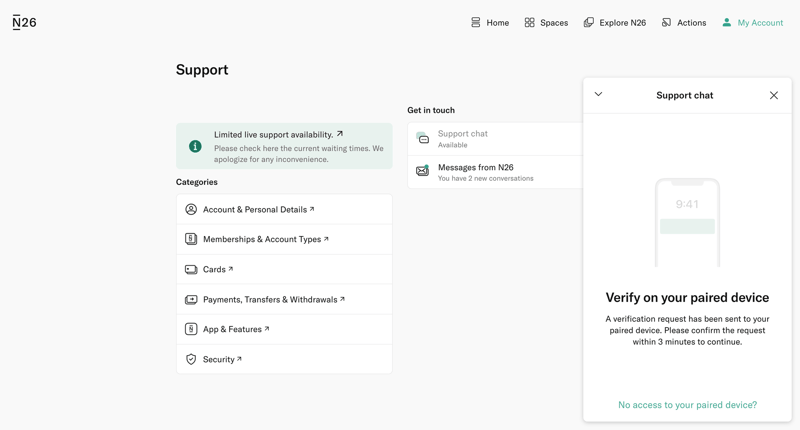
Task: Select Support chat under Get in touch
Action: pos(495,139)
